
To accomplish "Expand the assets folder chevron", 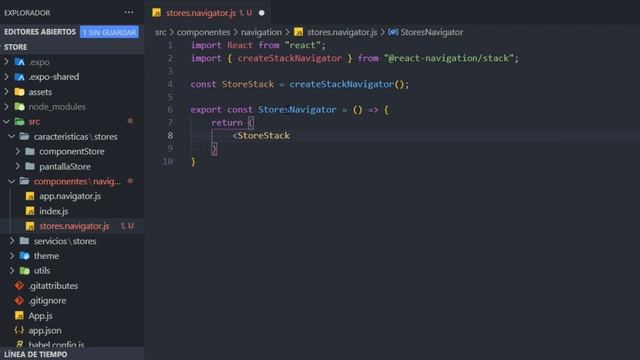I will 6,91.
